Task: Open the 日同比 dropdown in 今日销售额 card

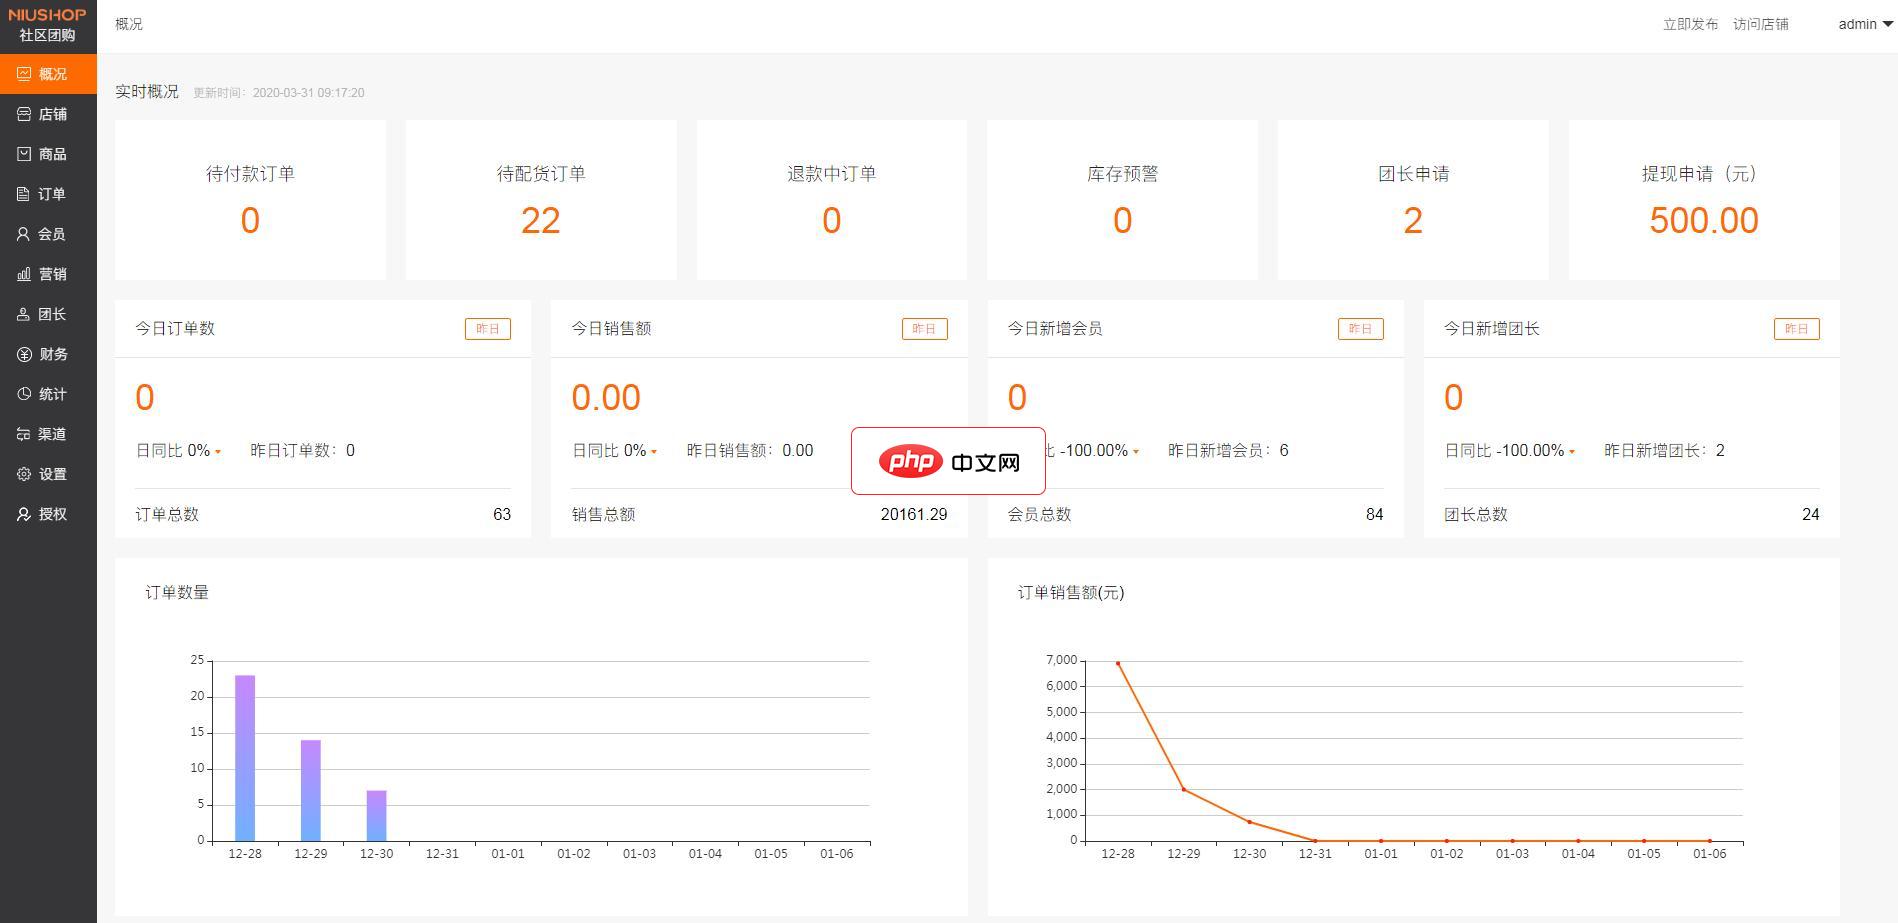Action: [615, 450]
